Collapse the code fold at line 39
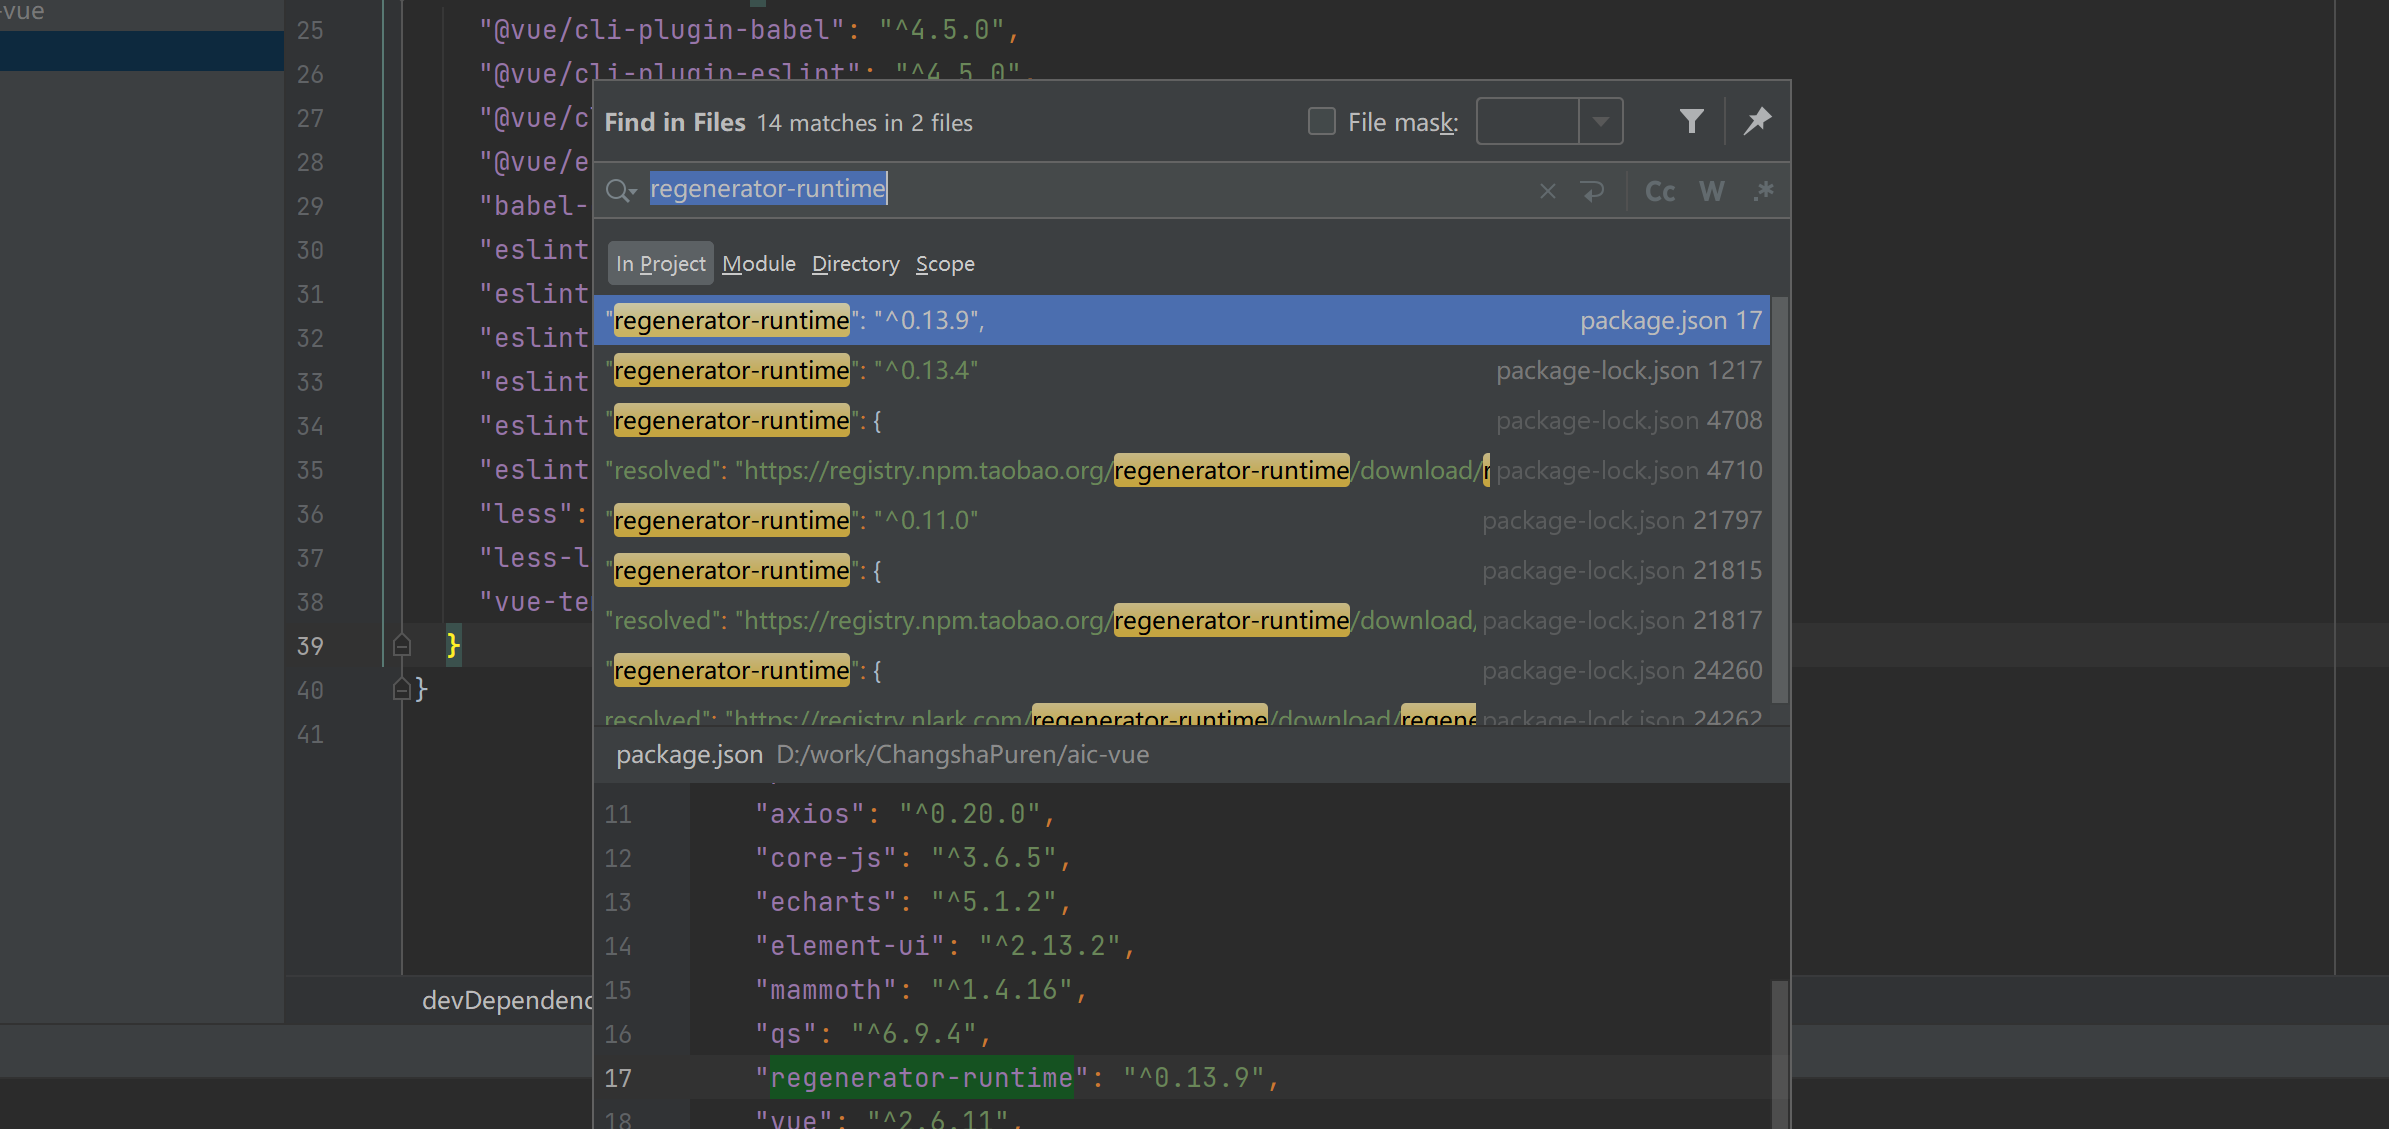The image size is (2389, 1129). click(402, 645)
